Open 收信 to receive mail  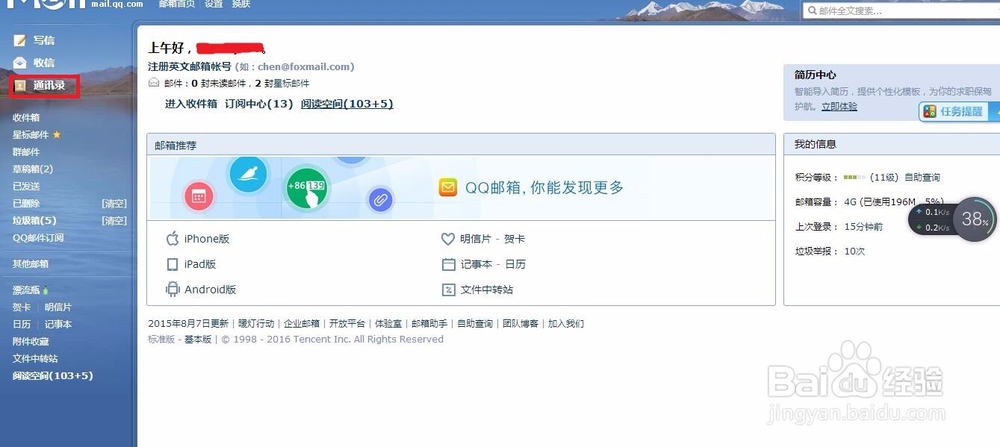tap(44, 62)
